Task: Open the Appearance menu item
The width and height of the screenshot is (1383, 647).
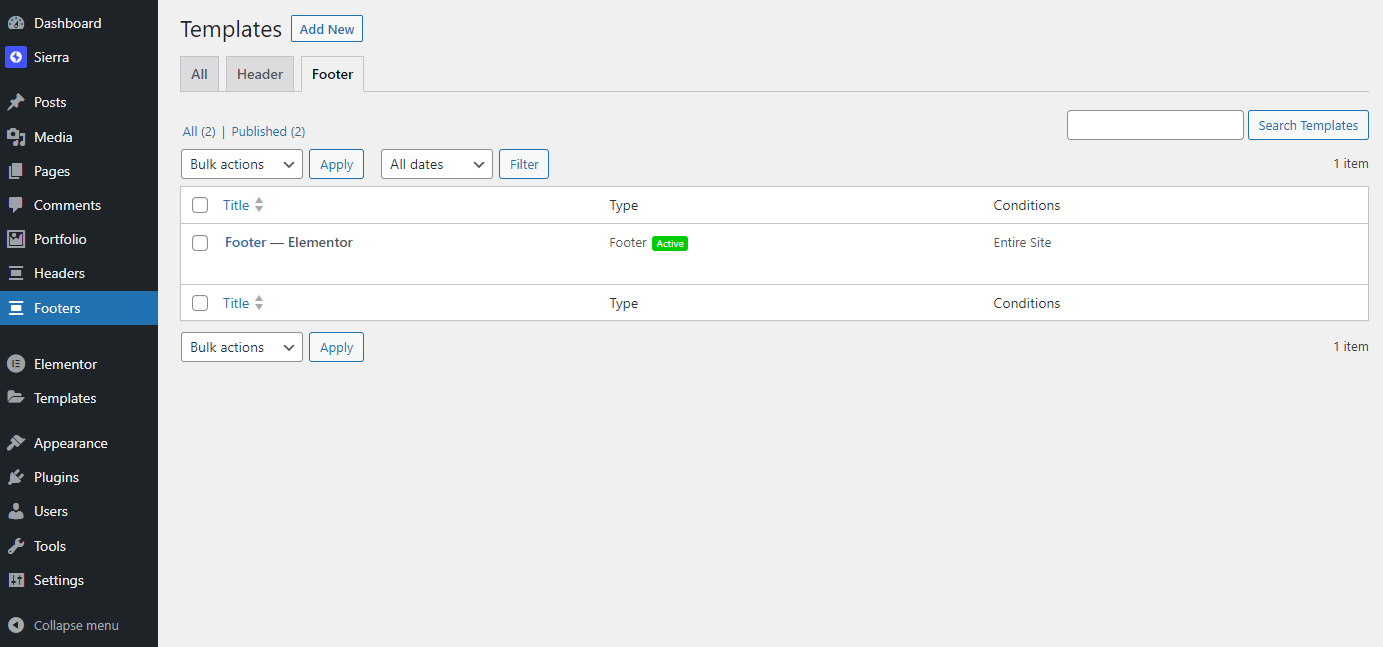Action: pos(79,443)
